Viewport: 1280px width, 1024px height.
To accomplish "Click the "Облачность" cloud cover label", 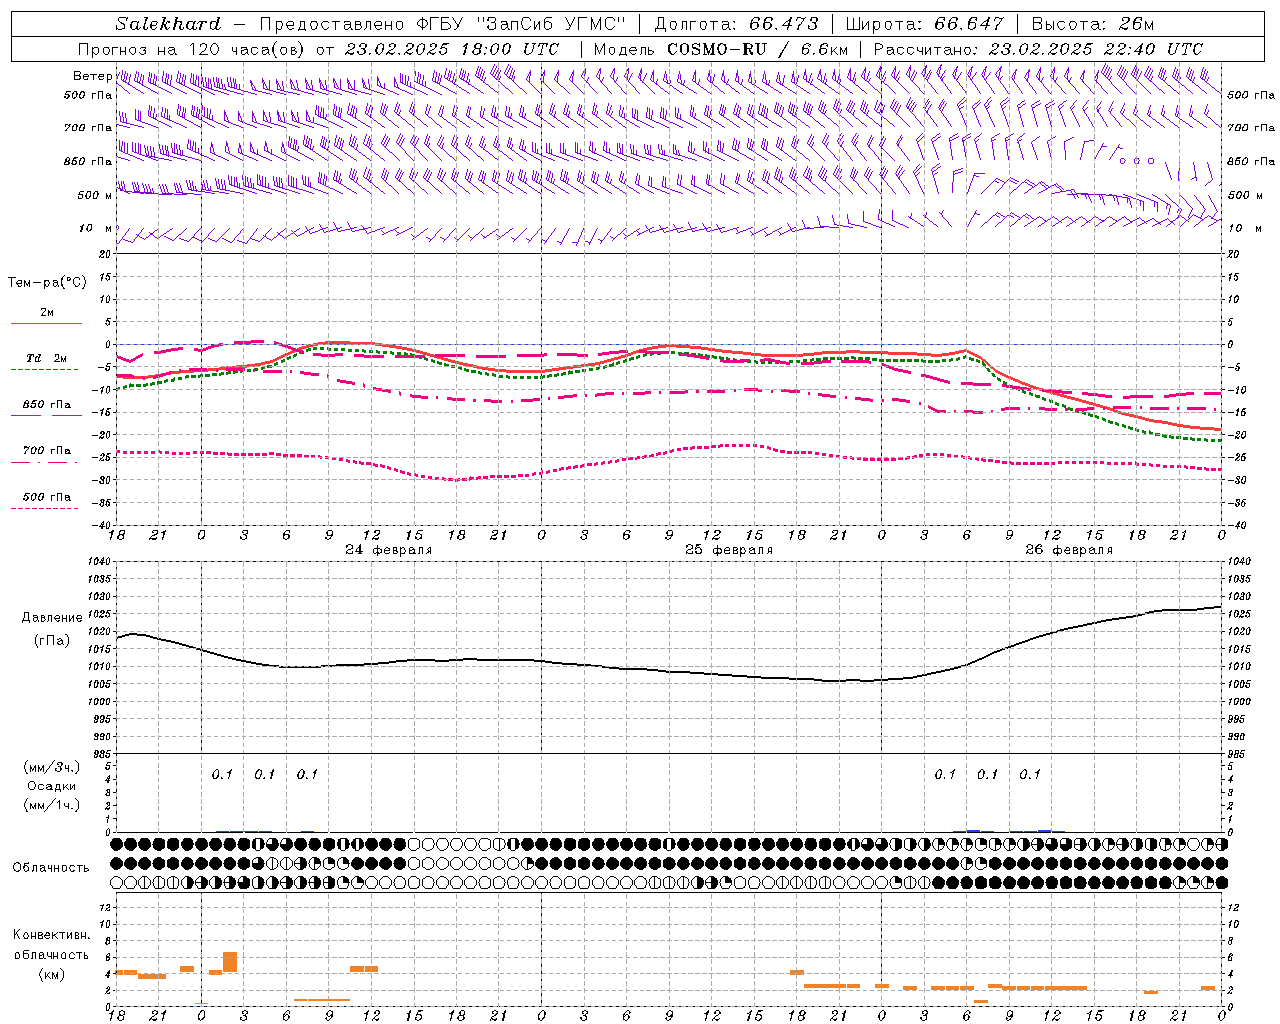I will pos(51,867).
